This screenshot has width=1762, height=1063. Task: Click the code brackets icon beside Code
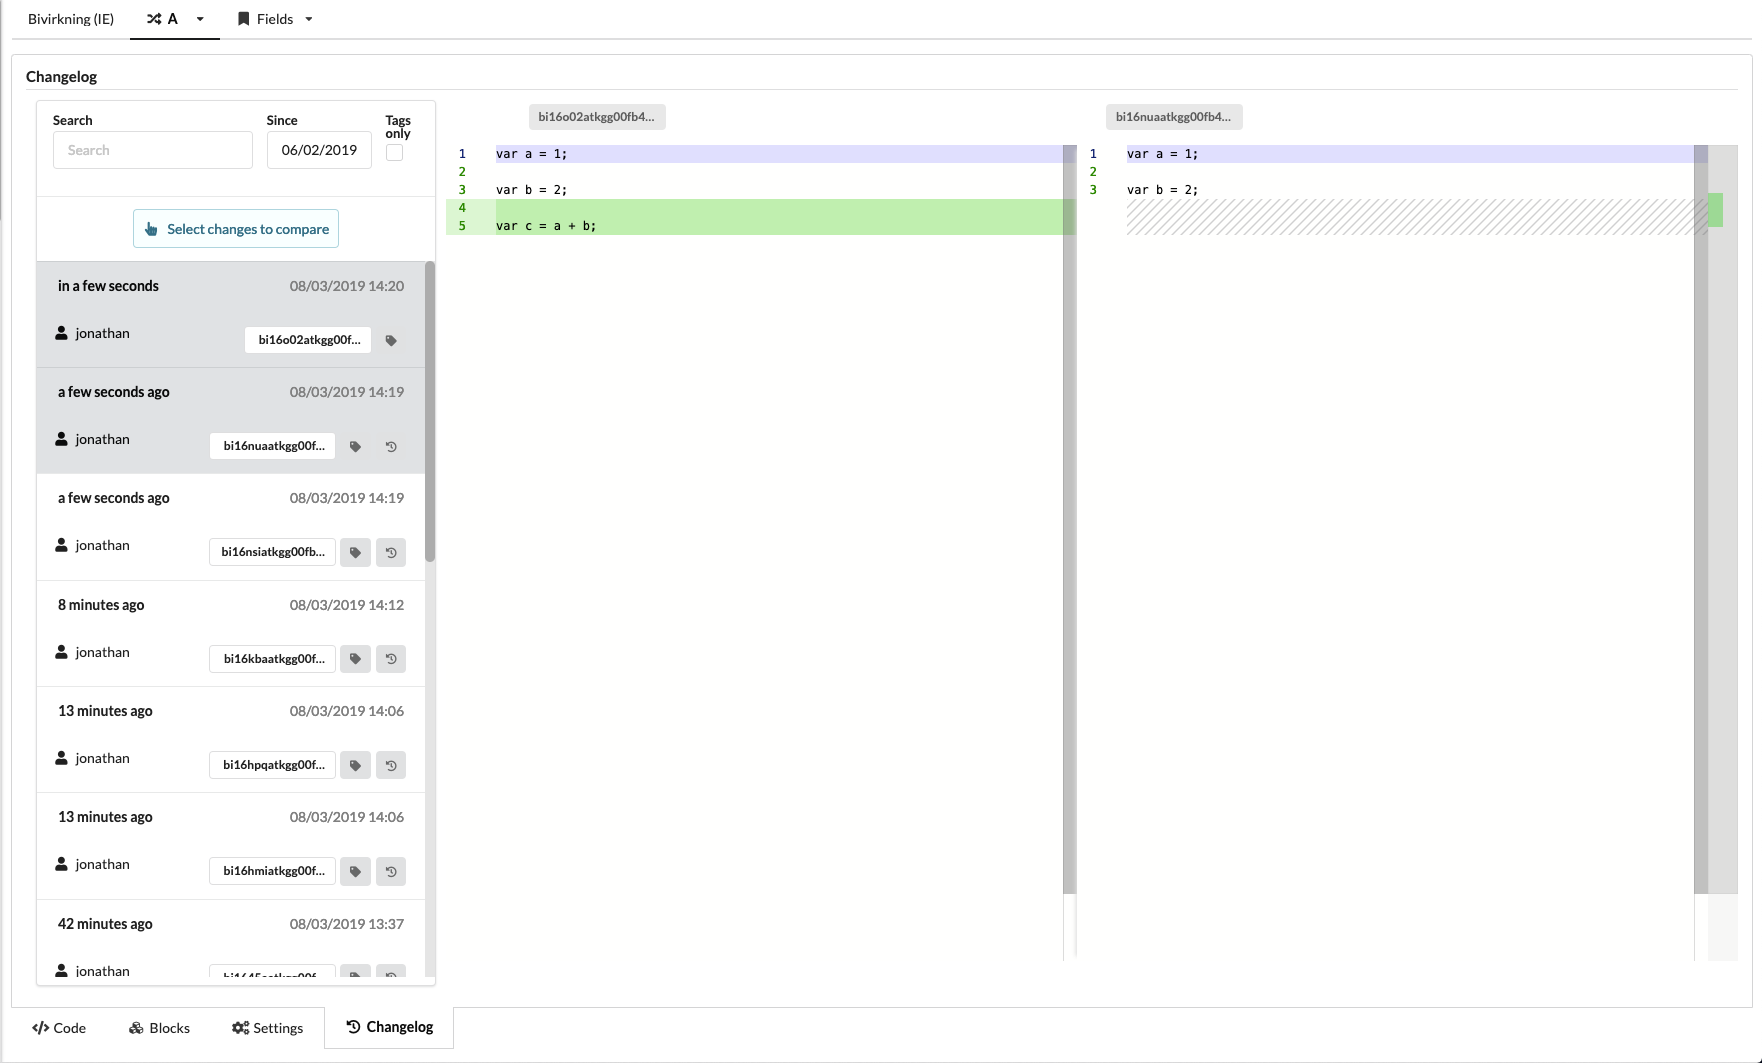click(39, 1027)
